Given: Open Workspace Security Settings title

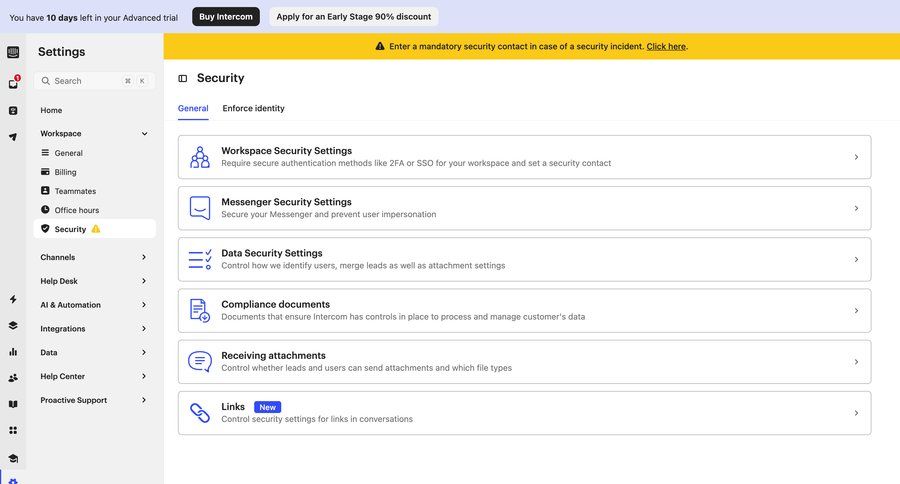Looking at the screenshot, I should click(286, 150).
